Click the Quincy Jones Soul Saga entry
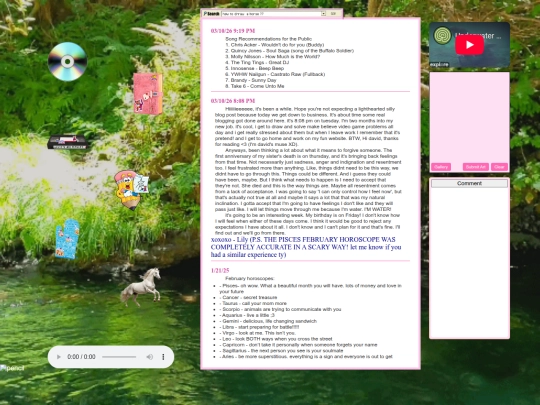Image resolution: width=540 pixels, height=405 pixels. click(x=289, y=51)
